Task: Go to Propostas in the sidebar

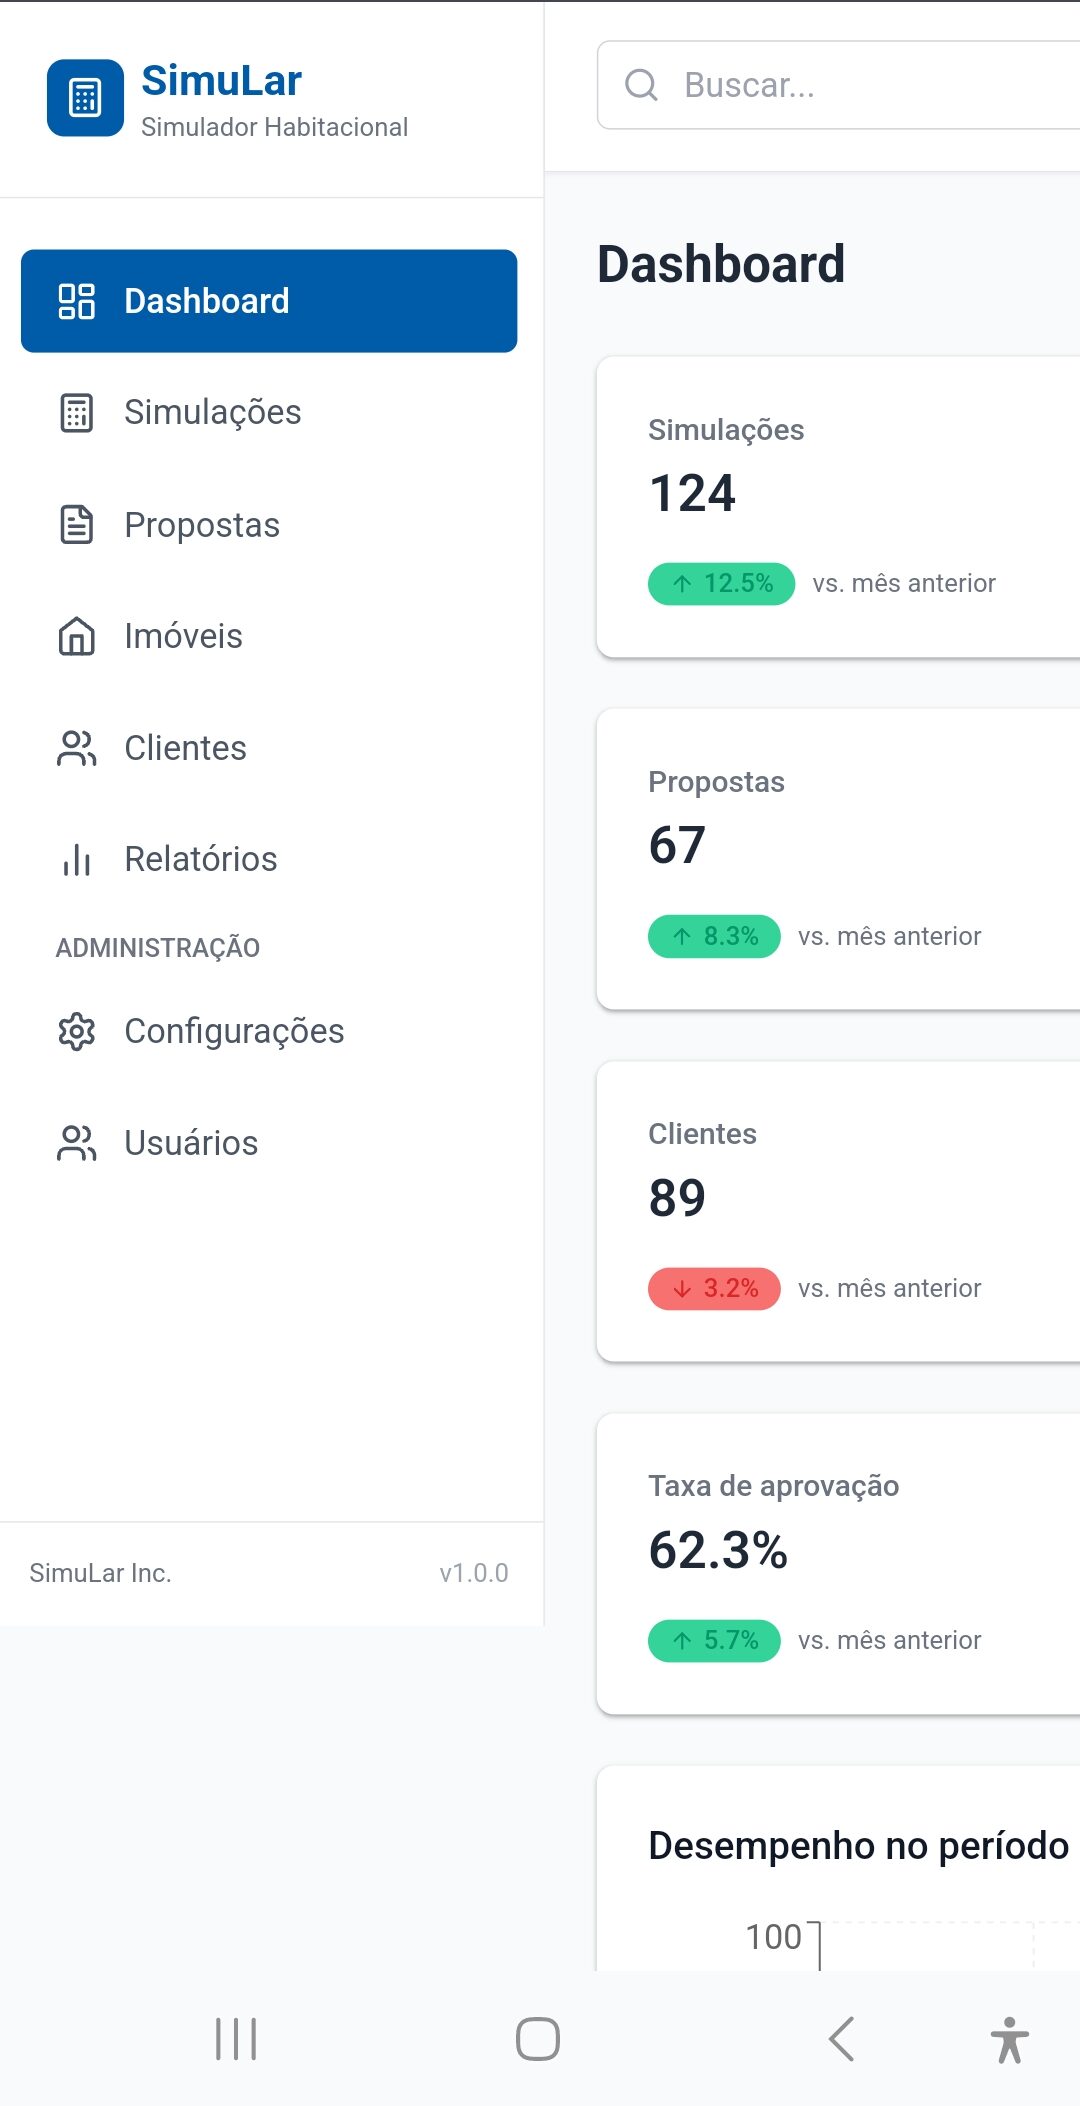Action: [x=202, y=525]
